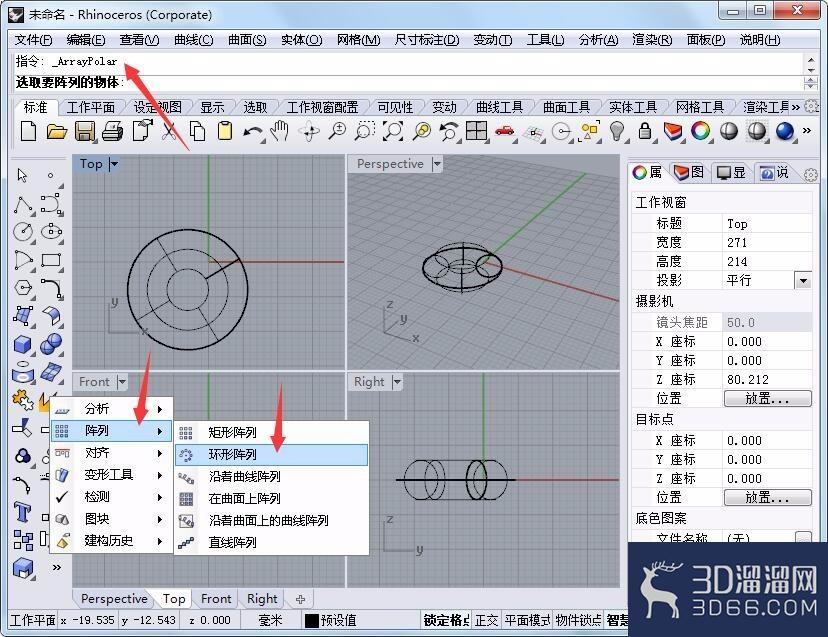Open the Perspective viewport dropdown arrow
Viewport: 828px width, 637px height.
tap(437, 164)
